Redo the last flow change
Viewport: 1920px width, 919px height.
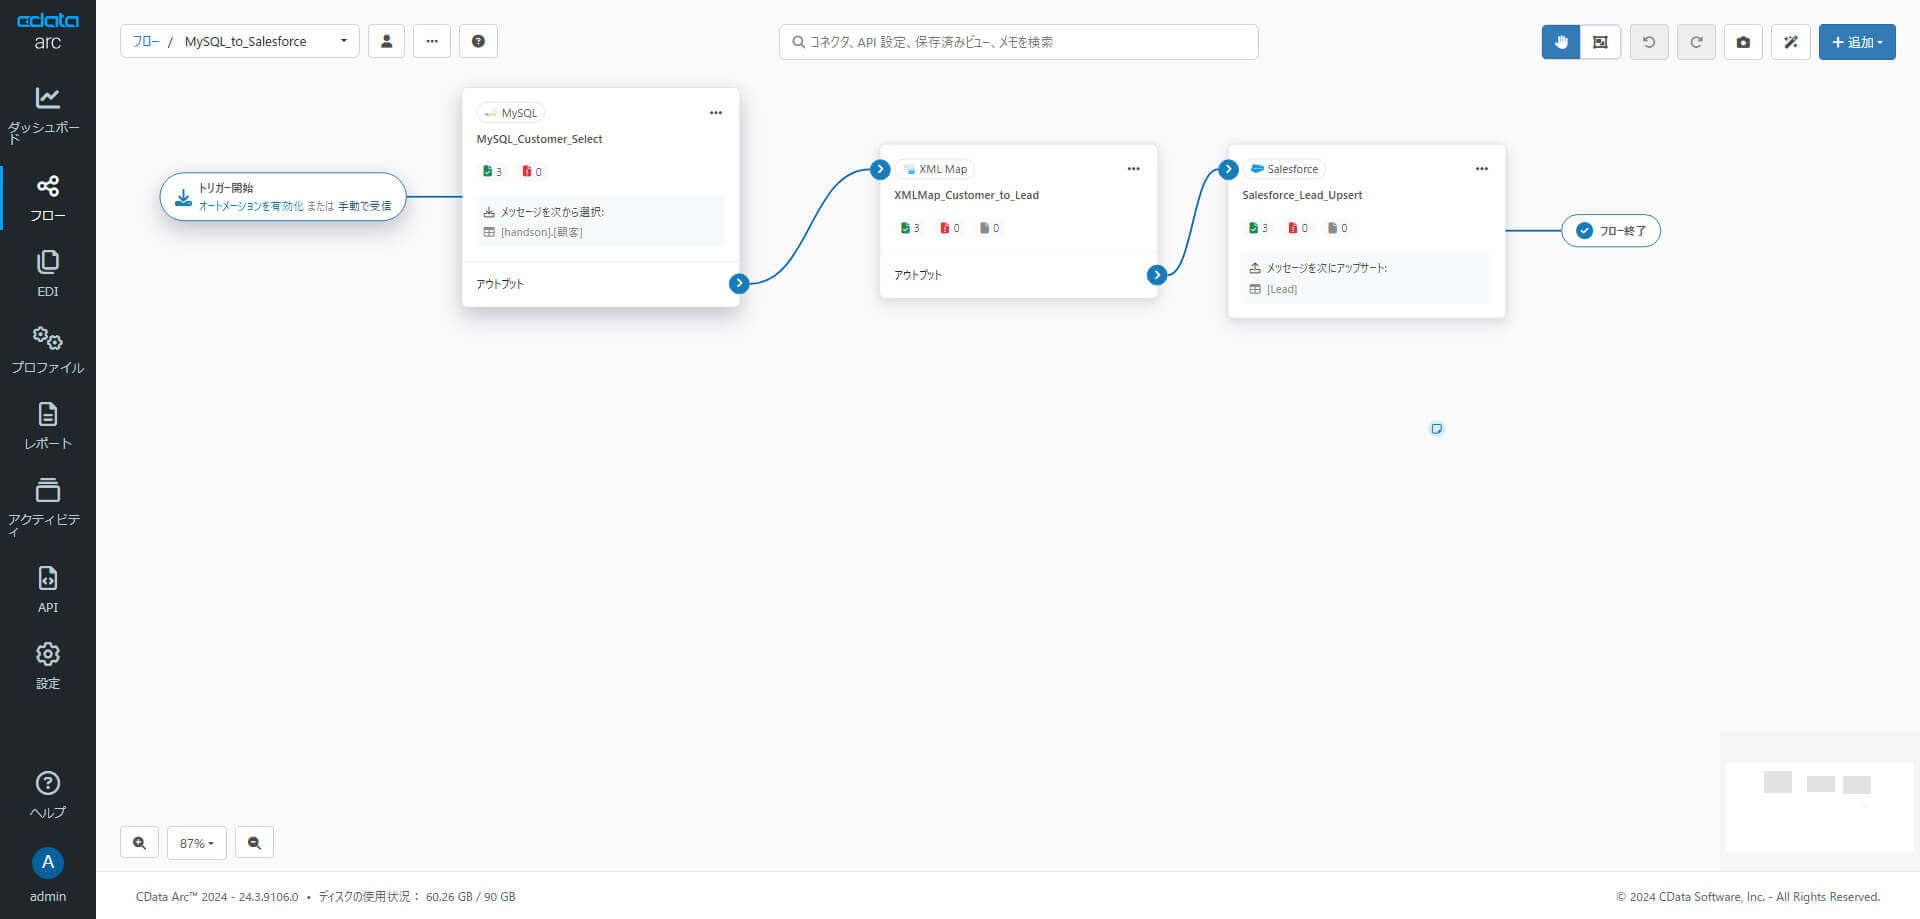(1696, 42)
